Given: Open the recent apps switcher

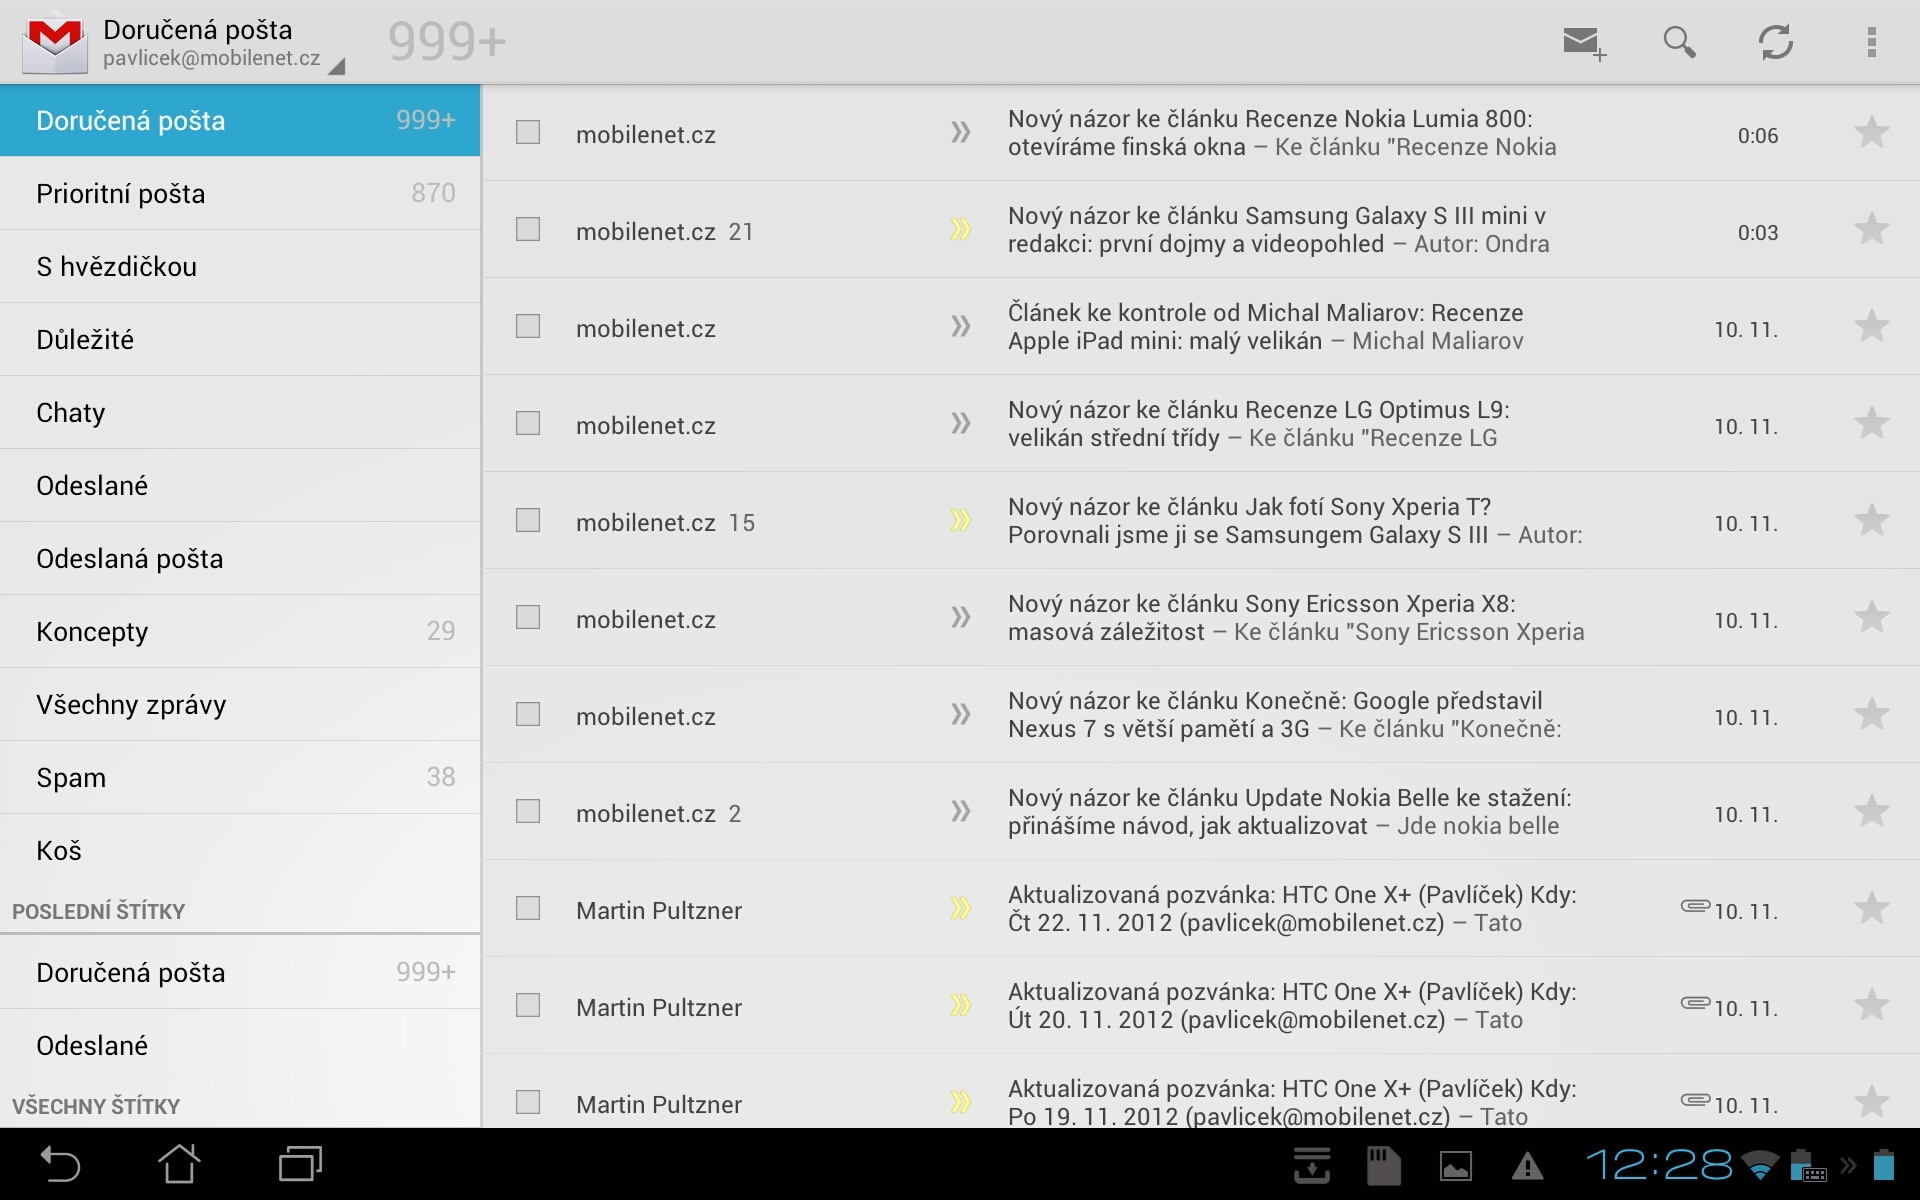Looking at the screenshot, I should tap(297, 1164).
